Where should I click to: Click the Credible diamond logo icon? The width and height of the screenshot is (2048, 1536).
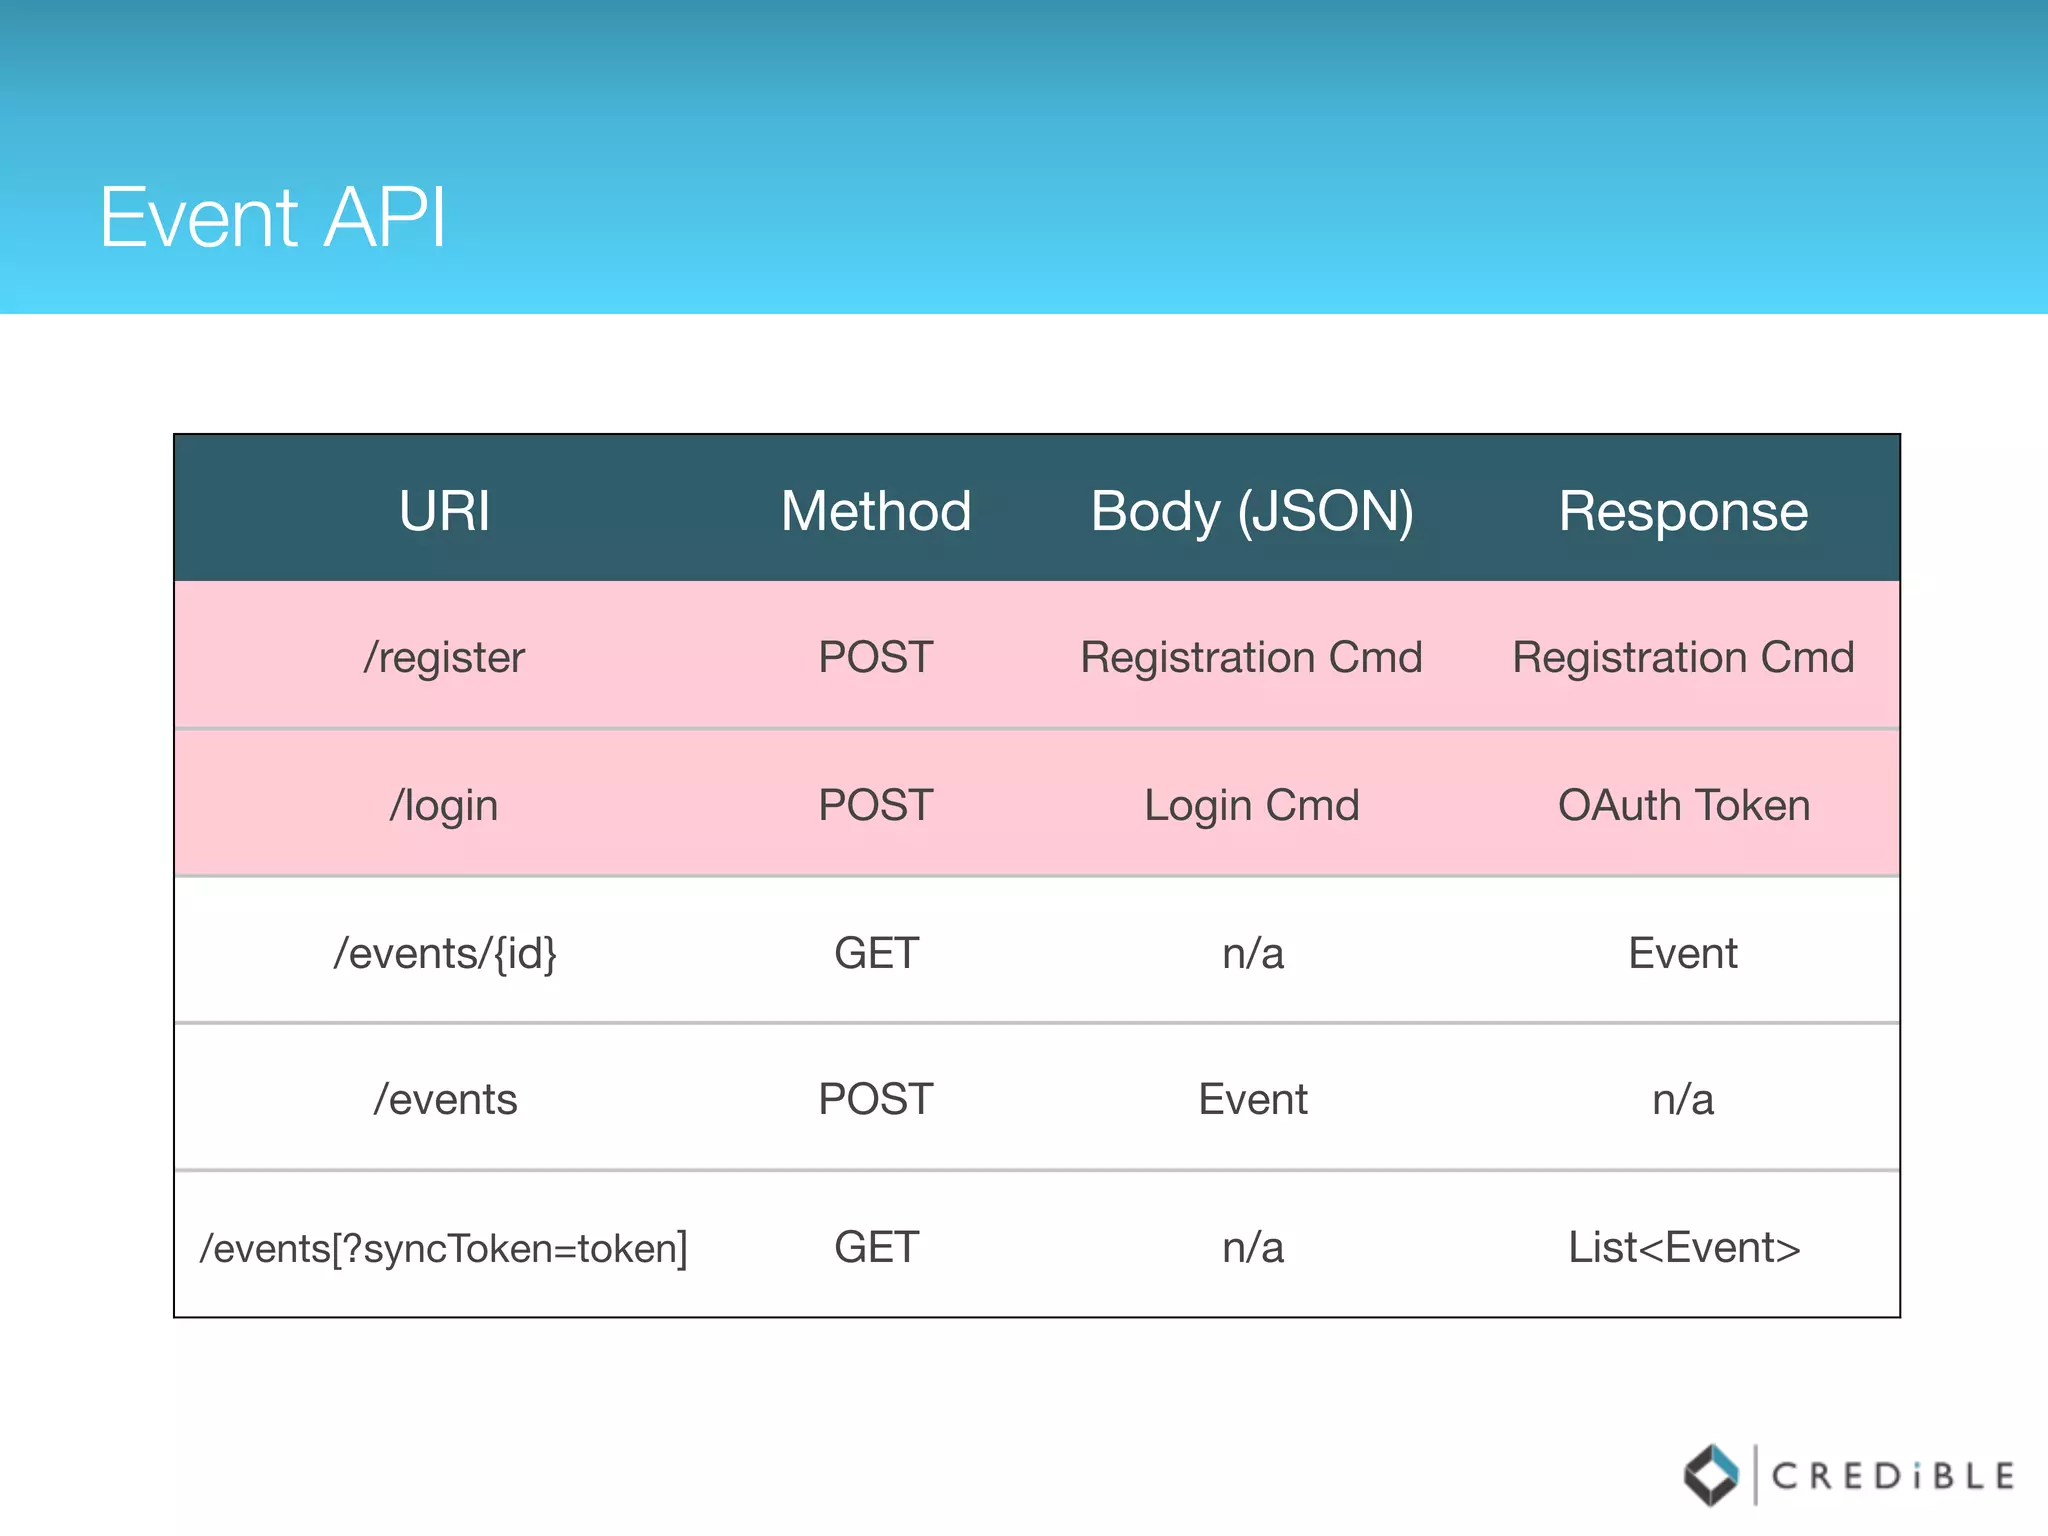[x=1711, y=1476]
